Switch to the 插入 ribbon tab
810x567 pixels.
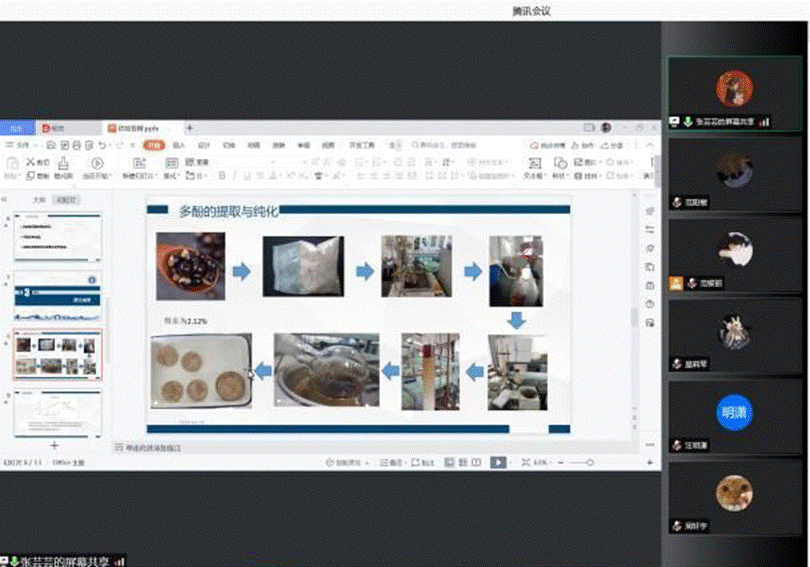tap(179, 146)
